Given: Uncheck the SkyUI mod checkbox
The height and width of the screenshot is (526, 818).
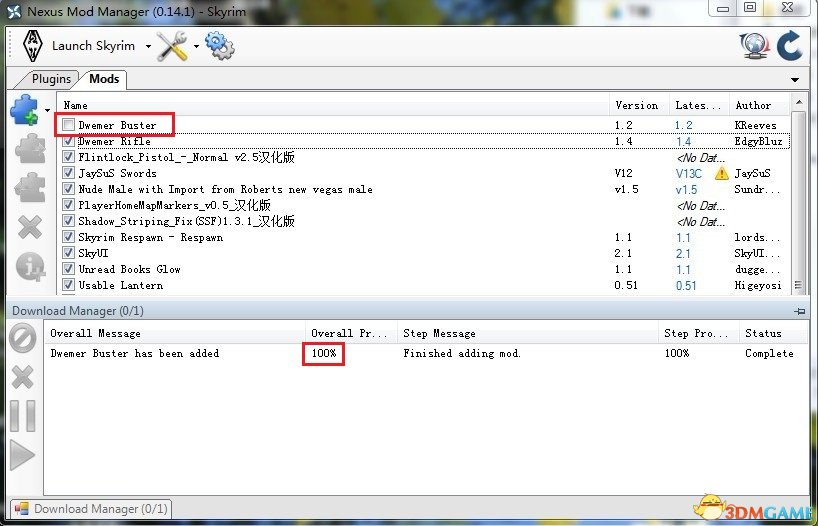Looking at the screenshot, I should (68, 253).
